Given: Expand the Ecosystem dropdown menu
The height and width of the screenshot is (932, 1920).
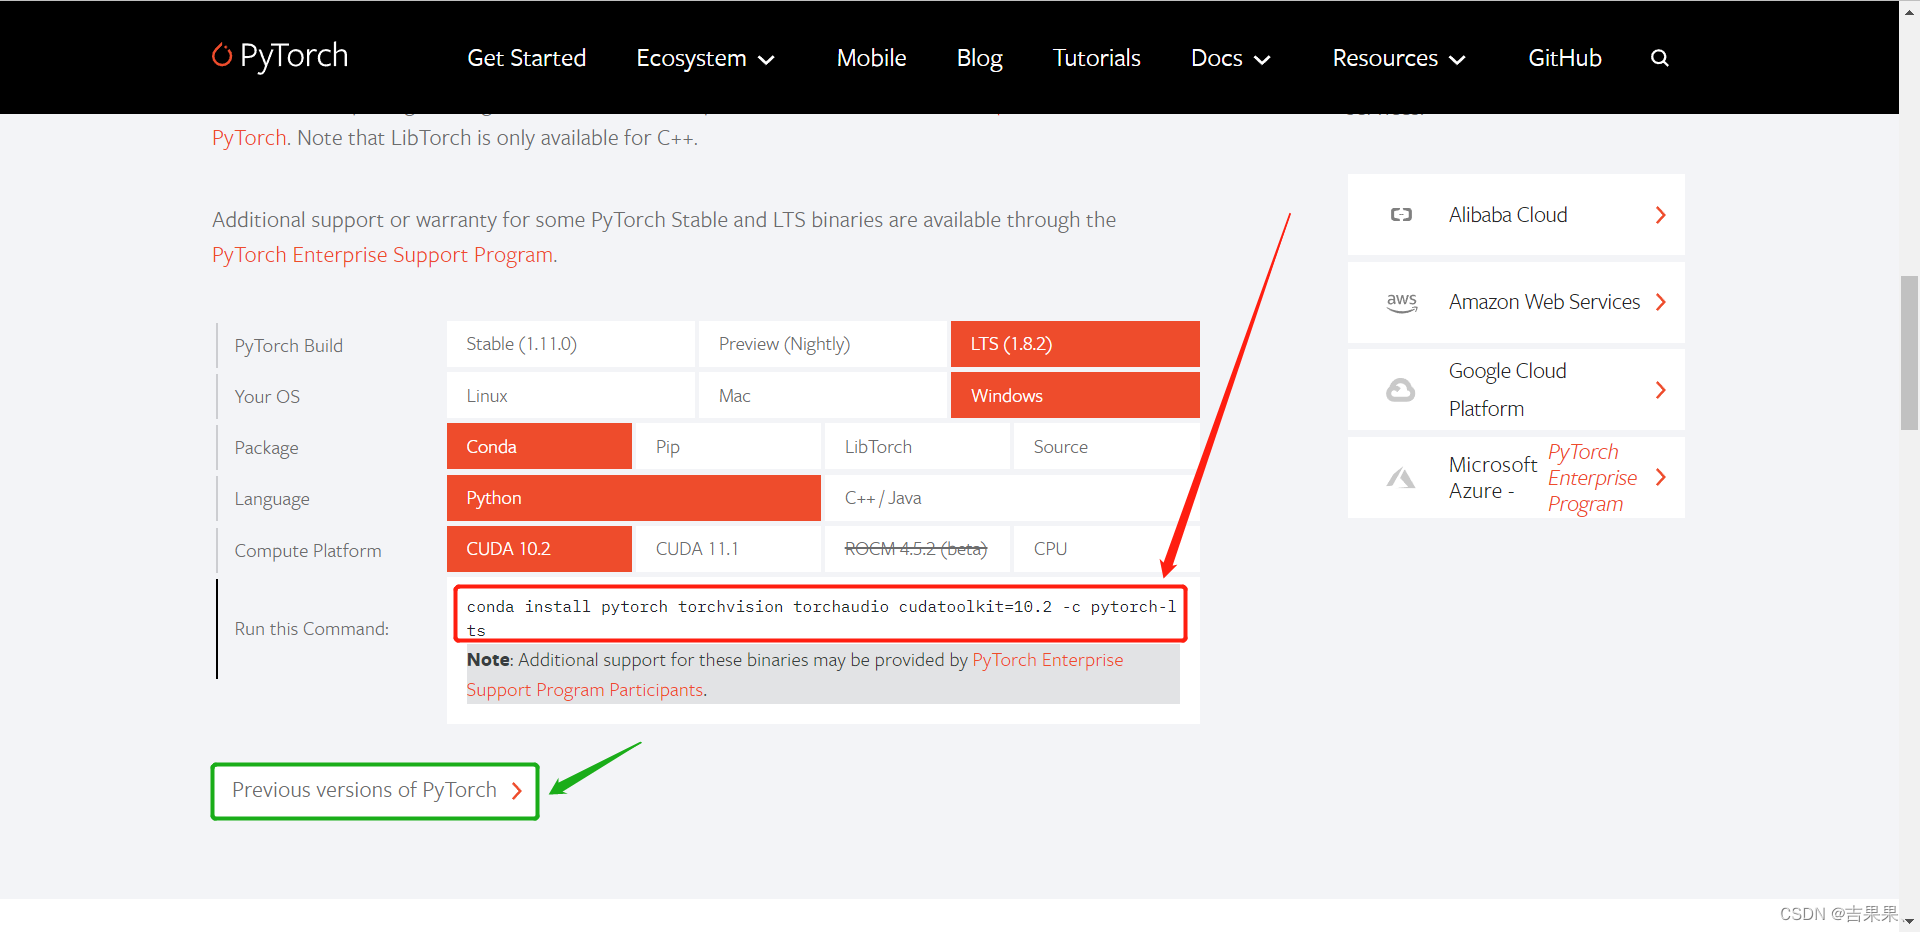Looking at the screenshot, I should 706,58.
